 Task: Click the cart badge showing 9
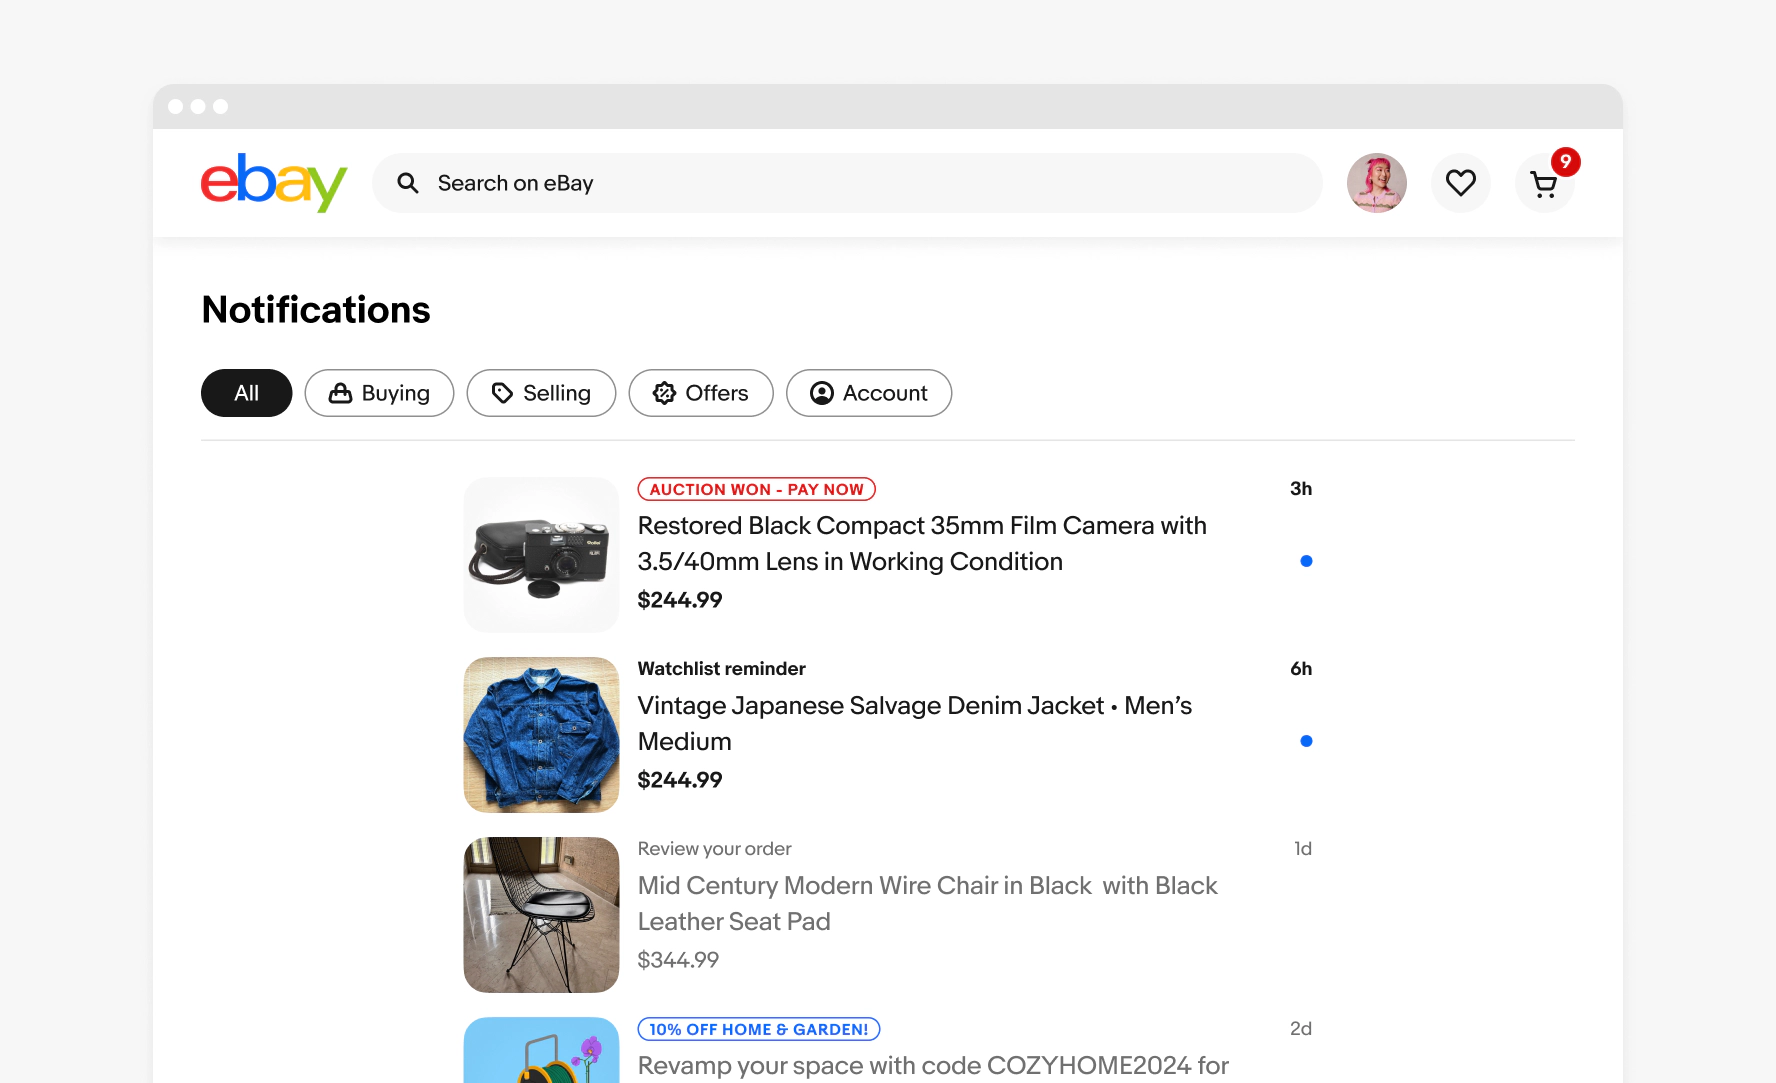(1566, 162)
